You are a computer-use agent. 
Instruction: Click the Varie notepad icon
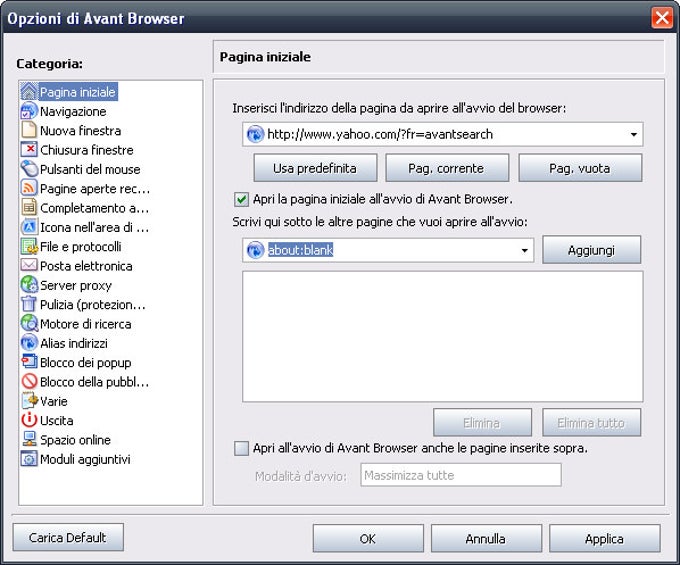(29, 401)
